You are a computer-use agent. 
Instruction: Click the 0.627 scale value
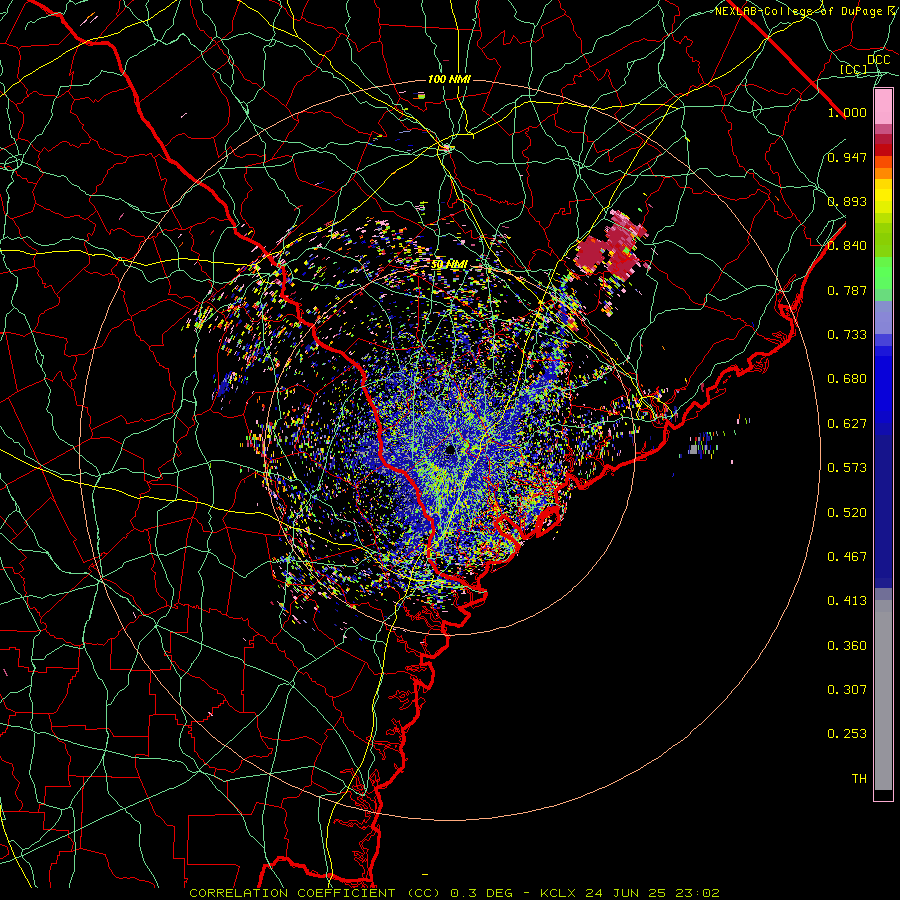point(847,424)
